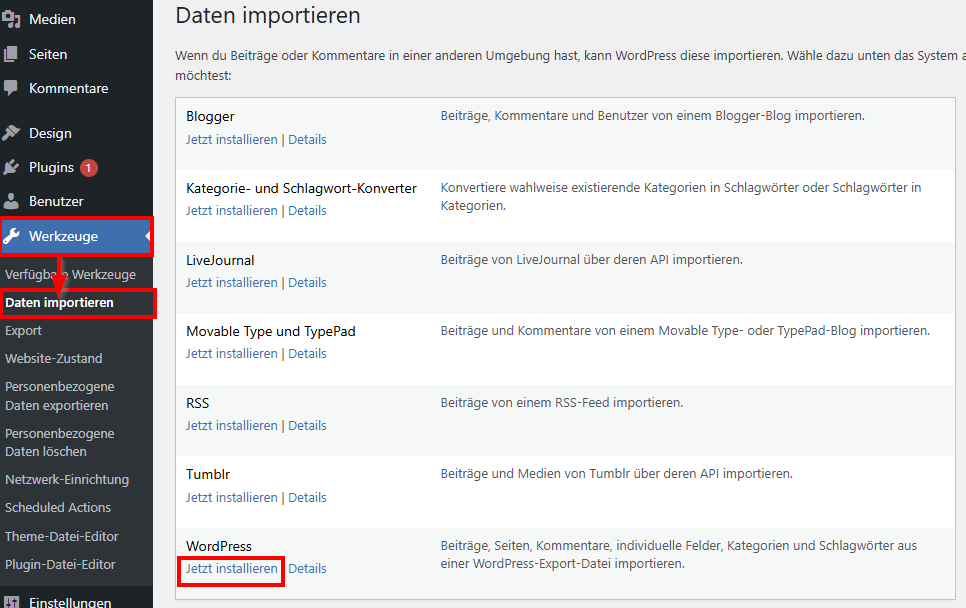
Task: Open Plugin-Datei-Editor submenu item
Action: coord(60,564)
